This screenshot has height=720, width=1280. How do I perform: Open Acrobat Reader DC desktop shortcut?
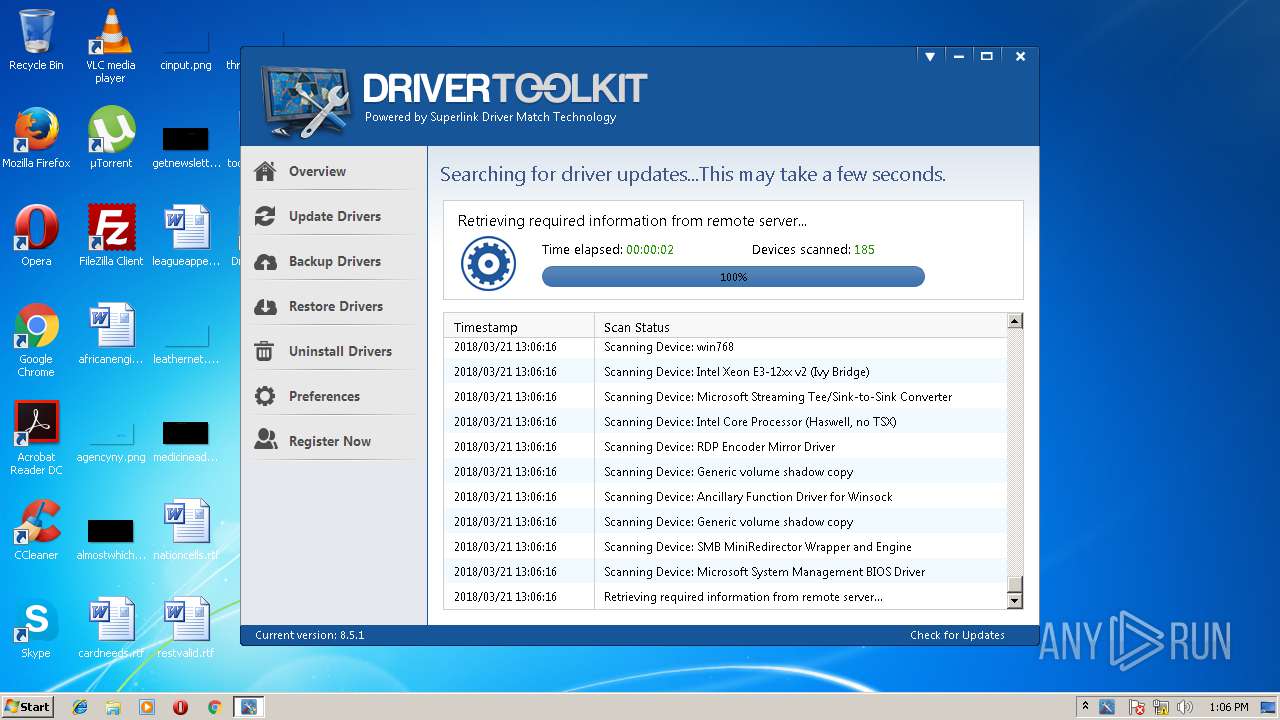[36, 437]
